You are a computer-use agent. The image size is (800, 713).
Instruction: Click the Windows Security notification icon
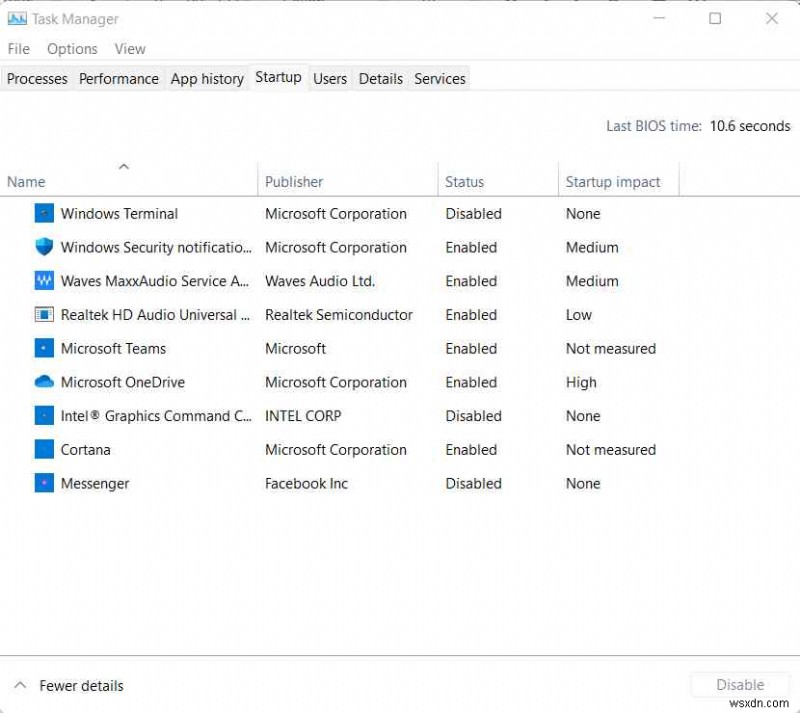point(44,247)
